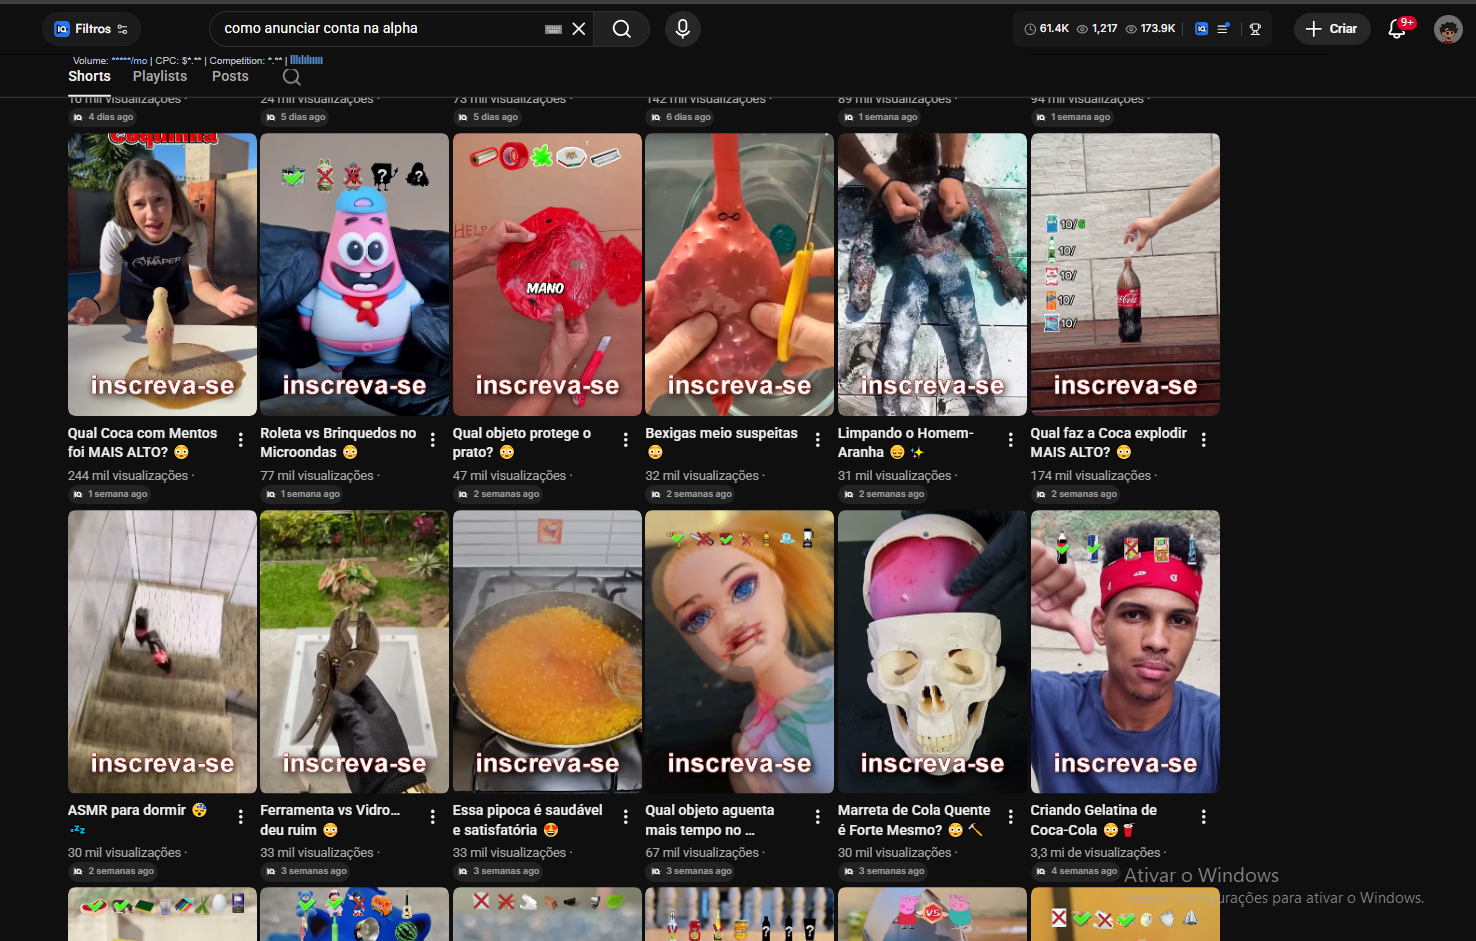Open the frying pan popcorn thumbnail
This screenshot has width=1476, height=941.
pyautogui.click(x=547, y=652)
